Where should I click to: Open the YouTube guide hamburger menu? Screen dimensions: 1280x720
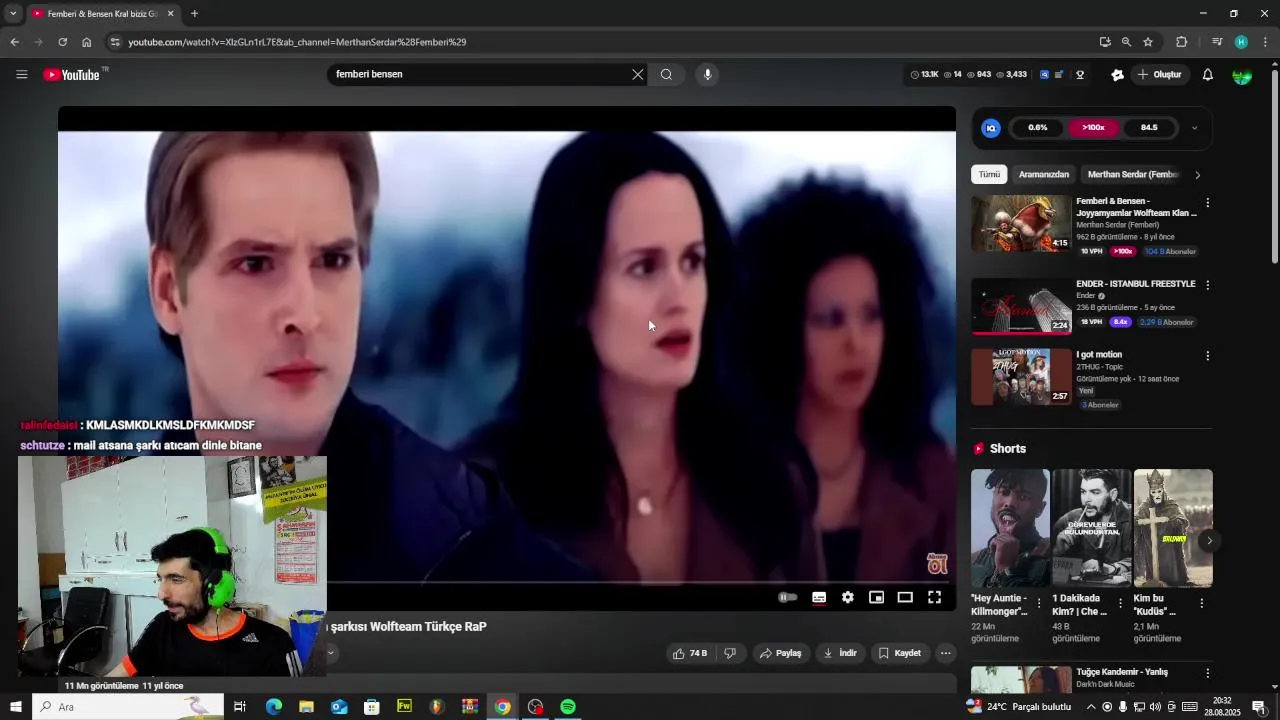22,75
